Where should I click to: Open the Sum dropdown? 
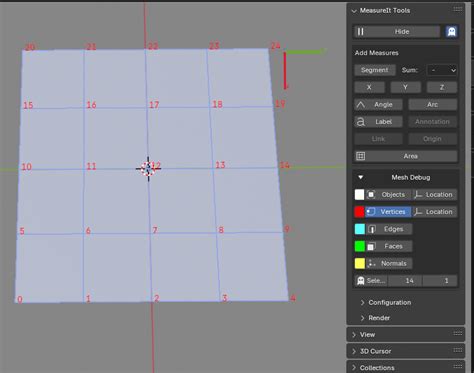(442, 70)
